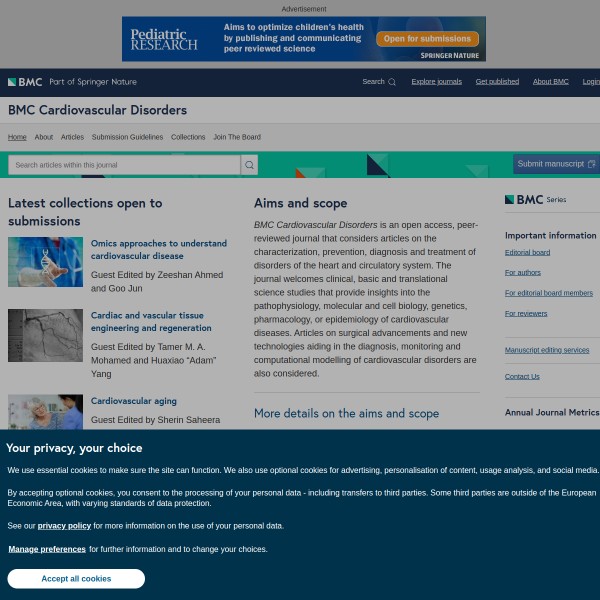600x600 pixels.
Task: Open More details on aims and scope
Action: click(346, 413)
